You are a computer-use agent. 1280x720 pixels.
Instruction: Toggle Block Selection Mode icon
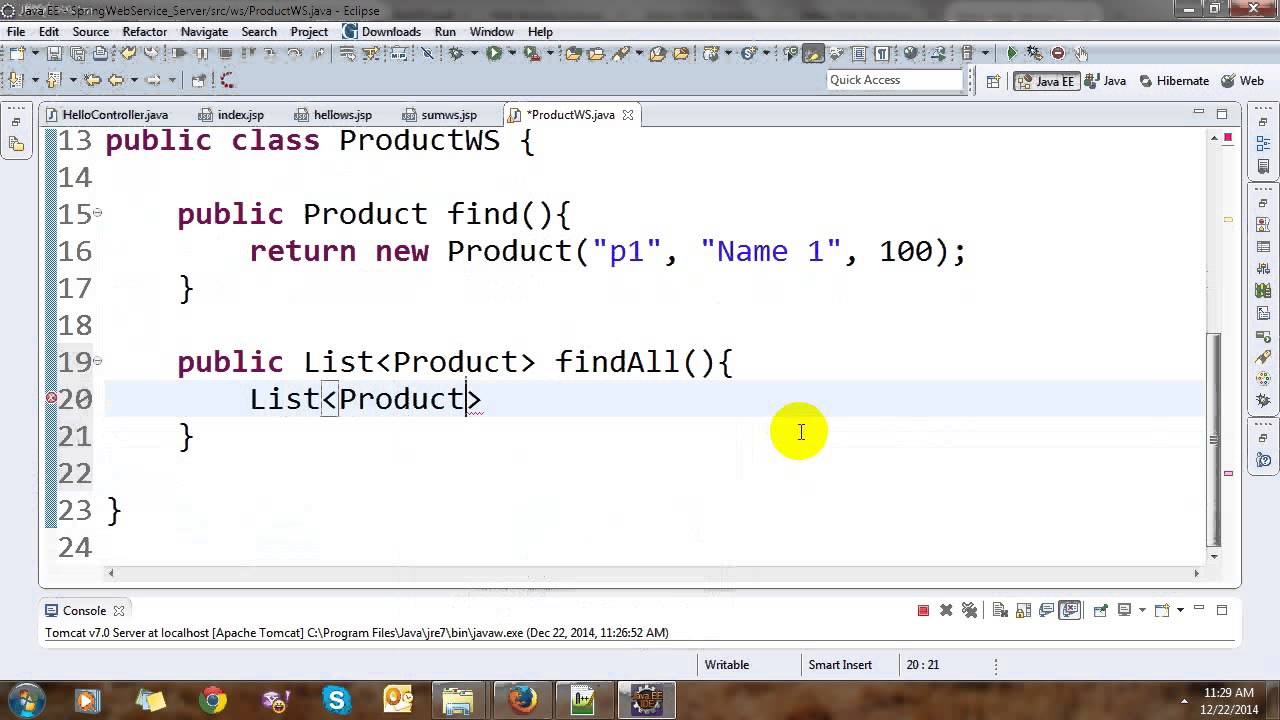[859, 53]
